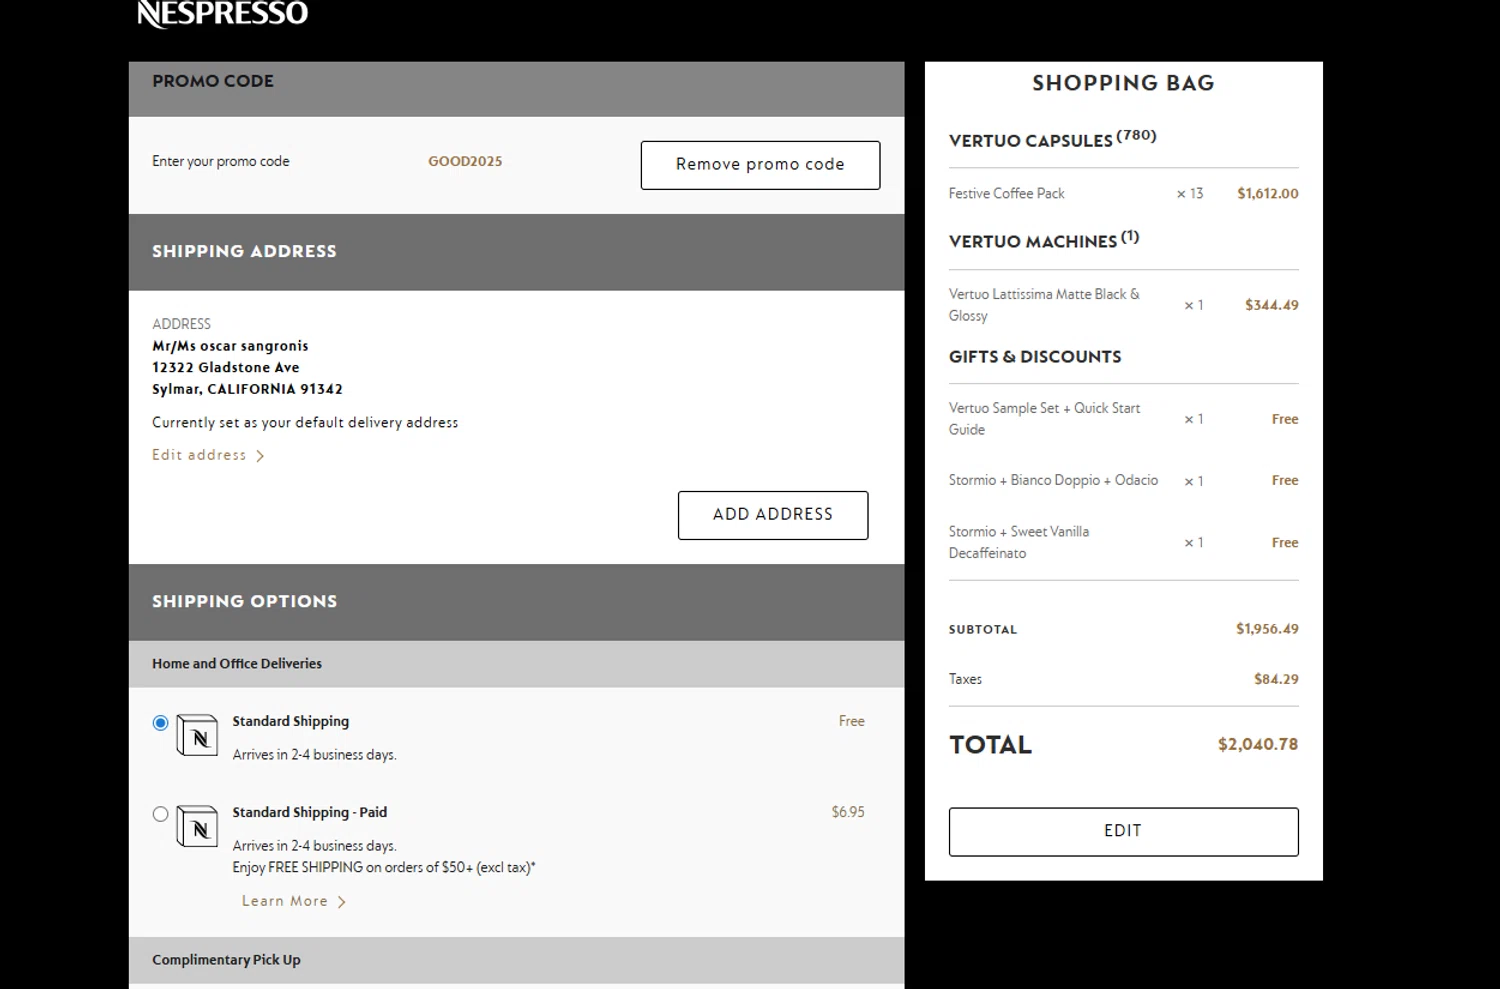The width and height of the screenshot is (1500, 989).
Task: Click the name Mr/Ms oscar sangronis
Action: tap(230, 346)
